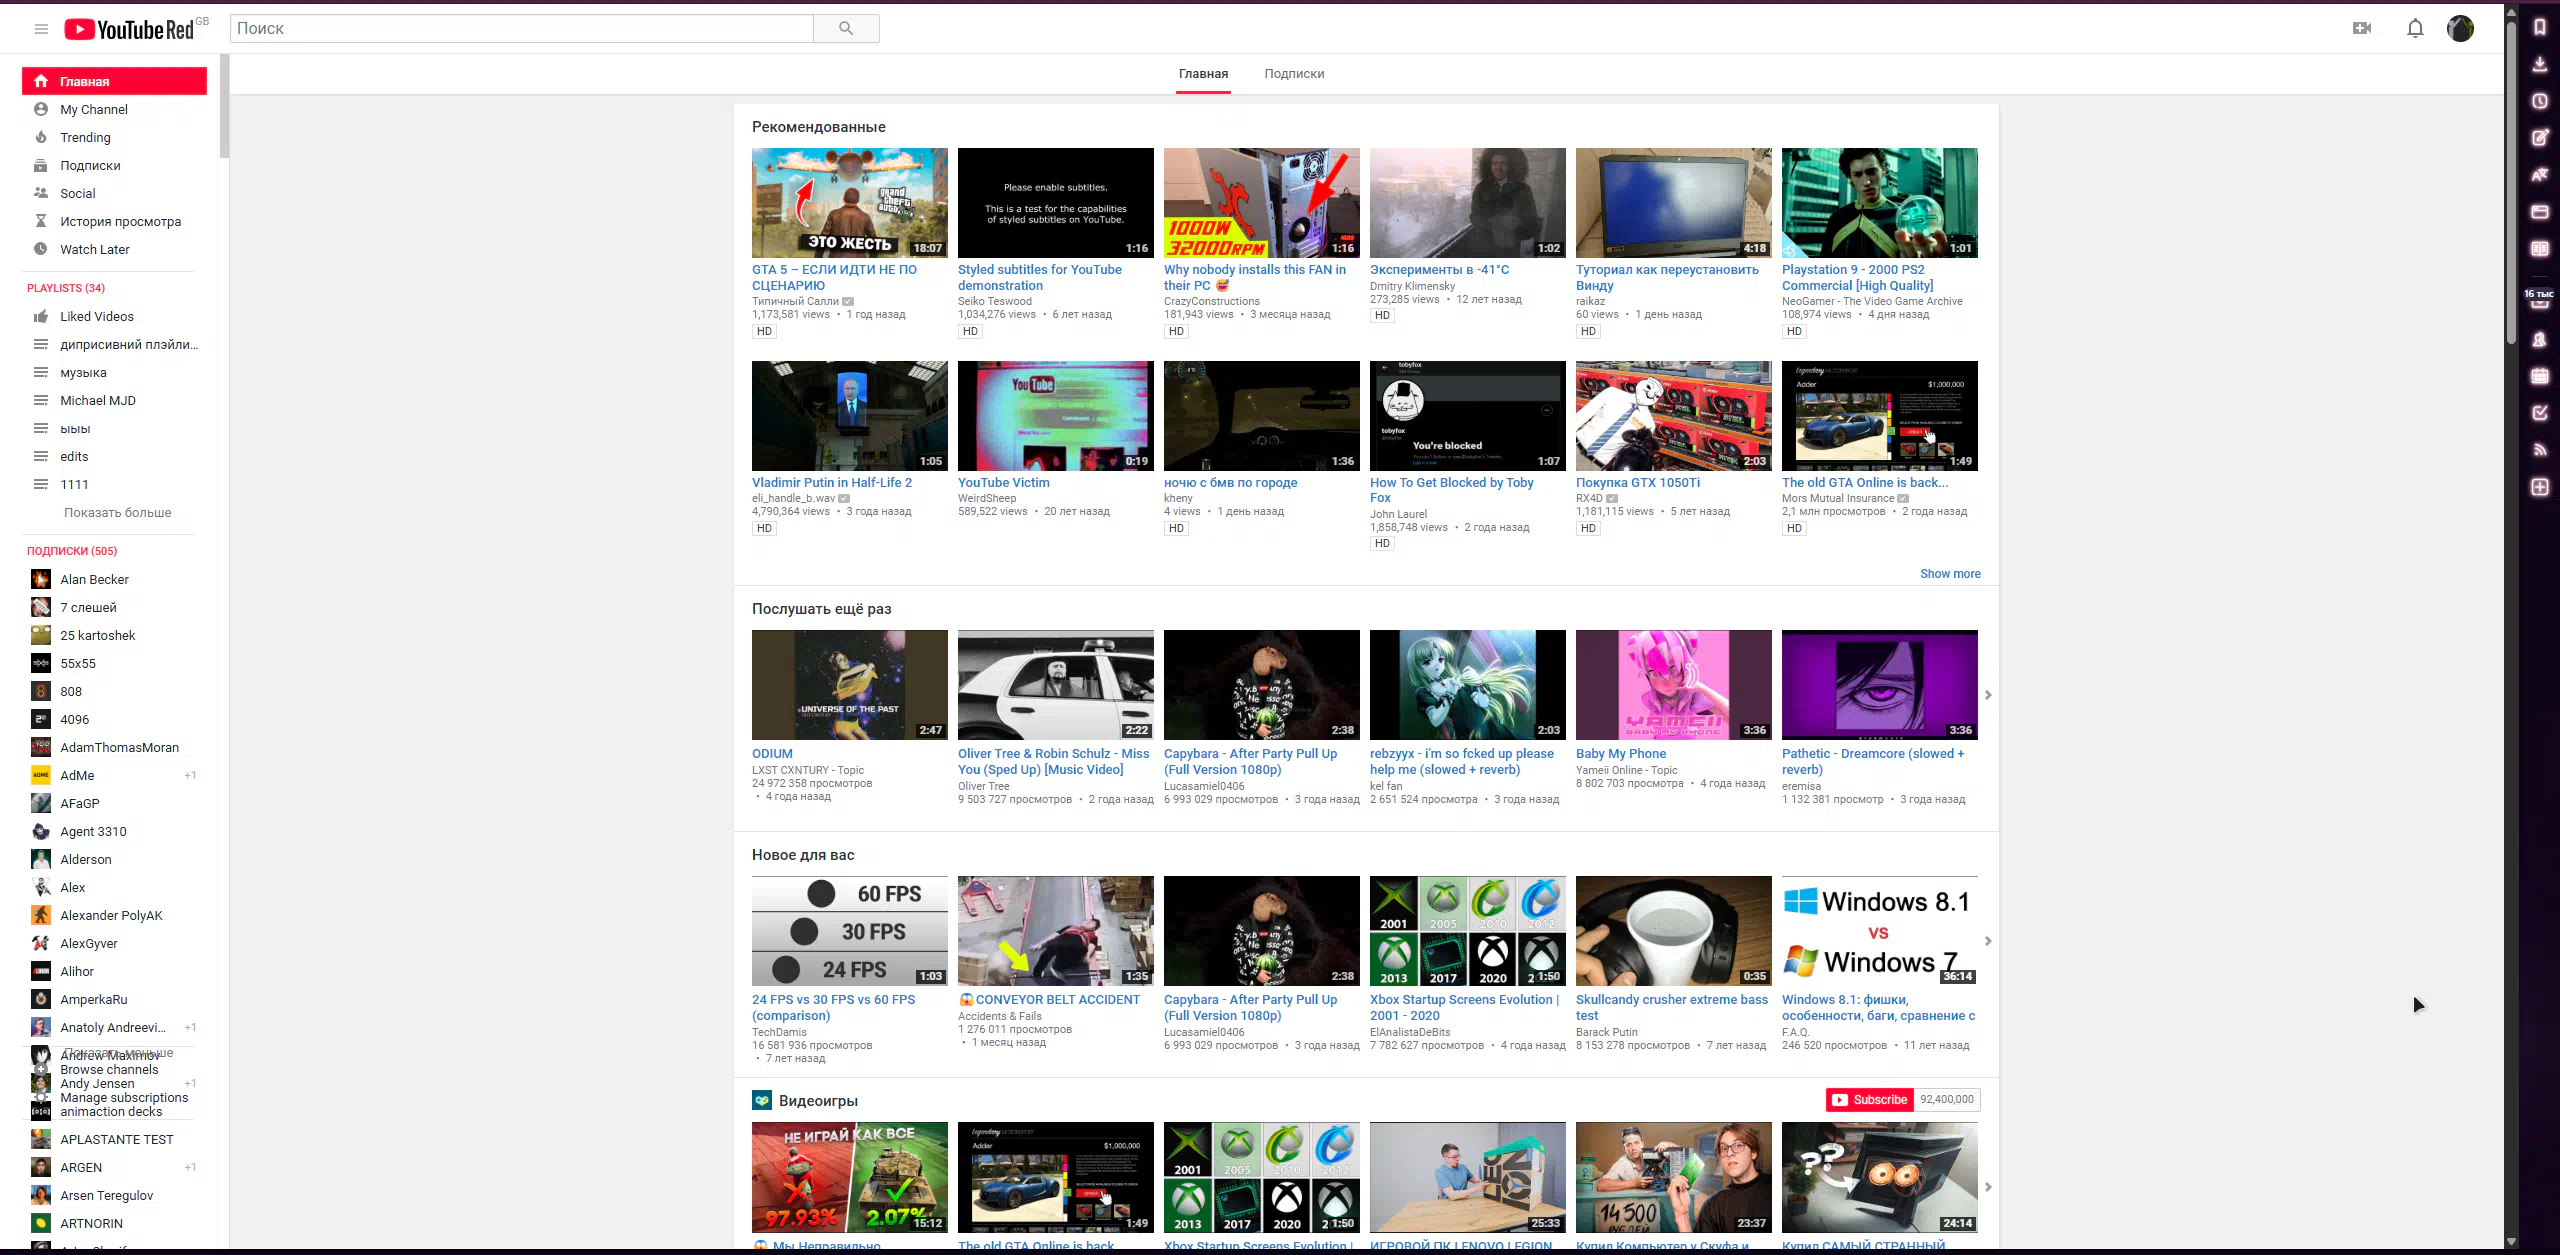The height and width of the screenshot is (1255, 2560).
Task: Open Downloads panel in browser sidebar
Action: pos(2540,65)
